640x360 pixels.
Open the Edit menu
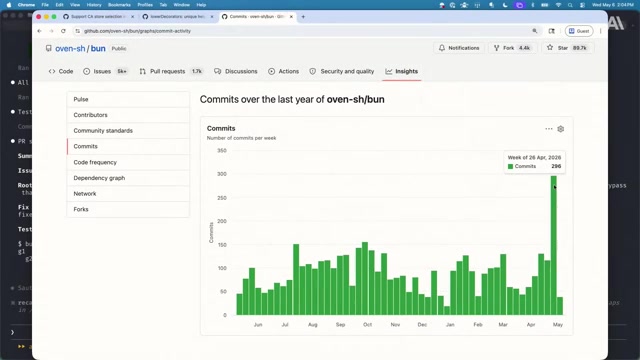60,5
